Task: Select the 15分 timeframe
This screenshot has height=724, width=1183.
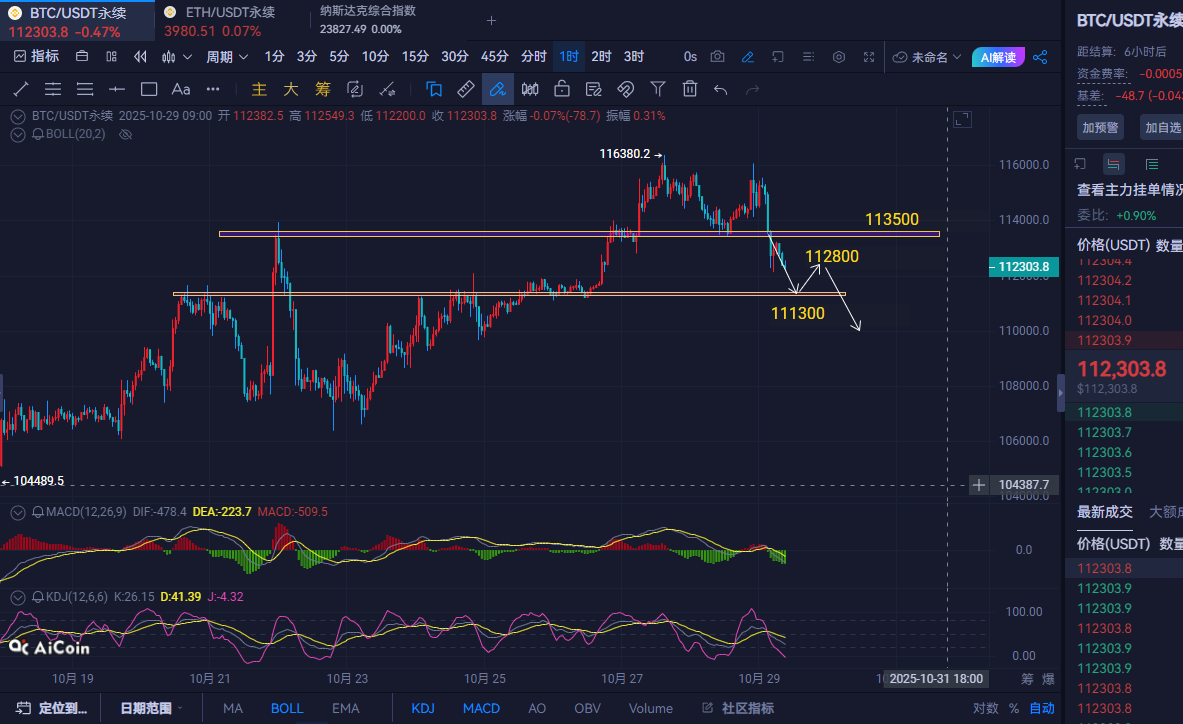Action: pos(415,57)
